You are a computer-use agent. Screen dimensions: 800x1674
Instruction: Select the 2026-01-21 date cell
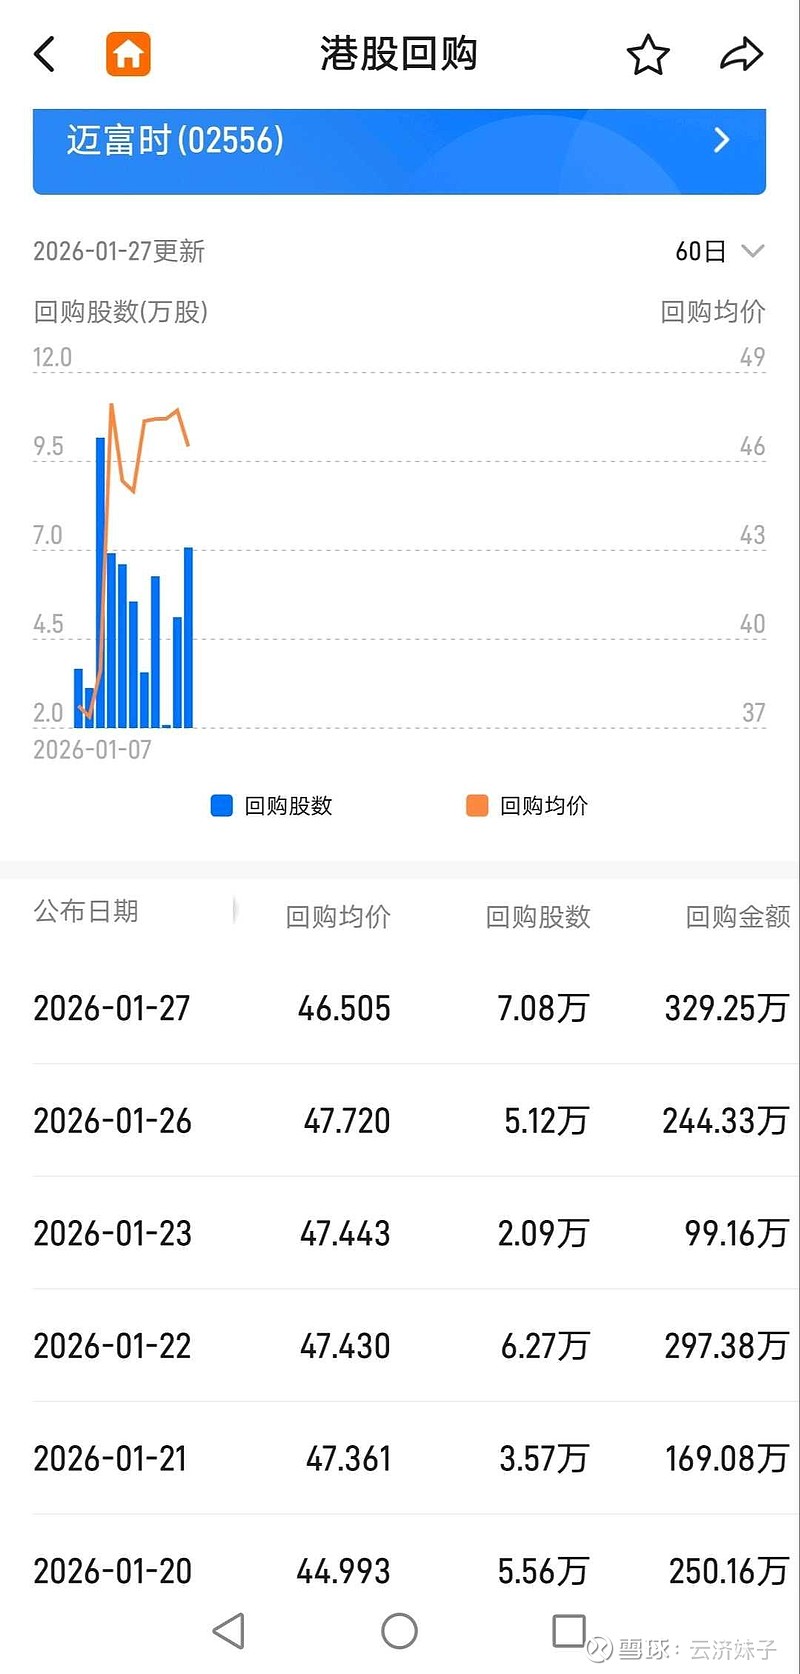coord(111,1459)
